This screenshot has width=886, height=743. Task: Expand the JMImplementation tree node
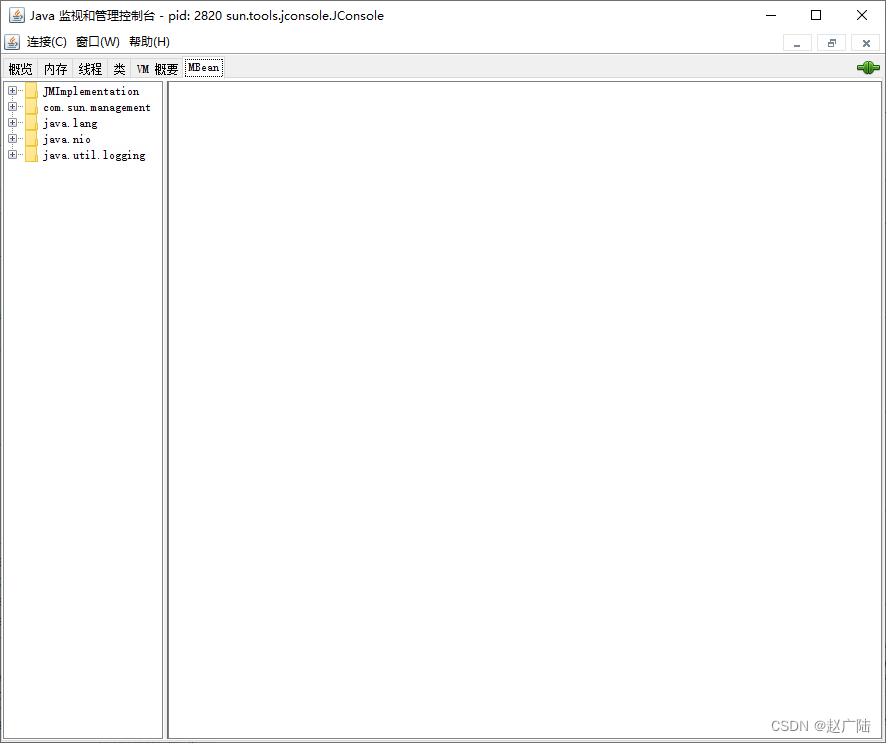12,90
